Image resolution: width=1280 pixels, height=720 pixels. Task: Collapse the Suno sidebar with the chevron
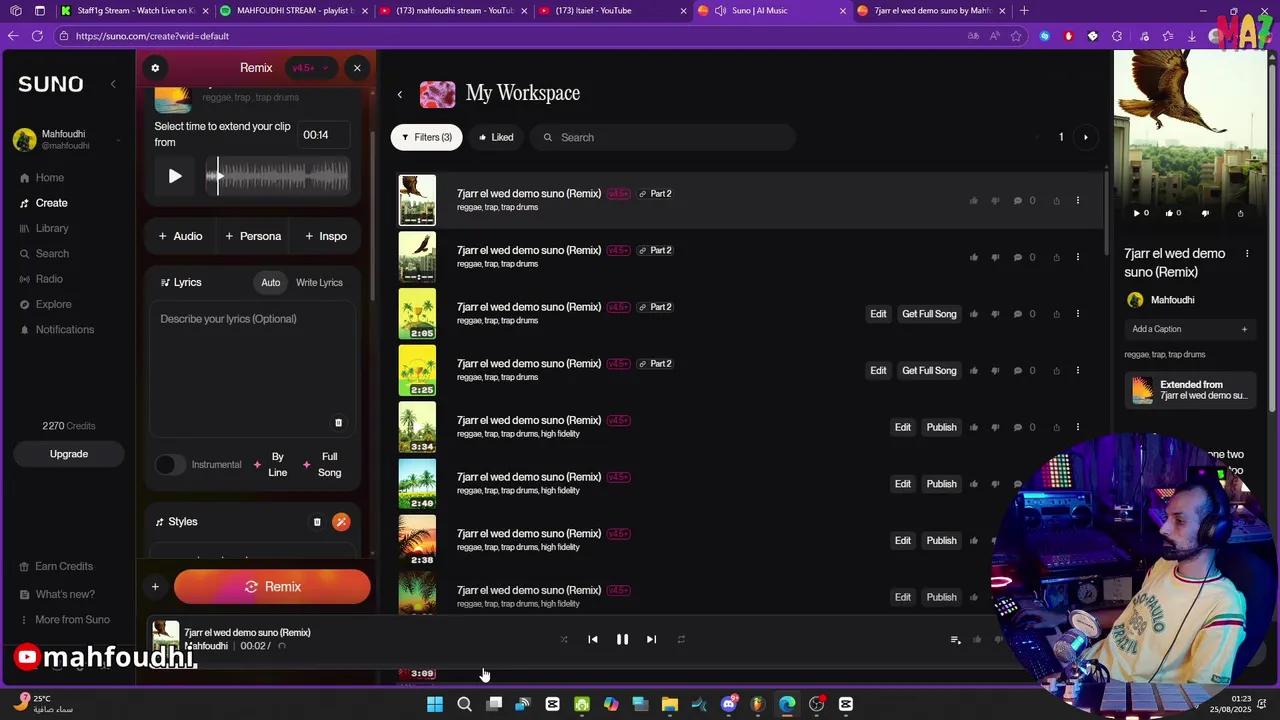coord(113,84)
